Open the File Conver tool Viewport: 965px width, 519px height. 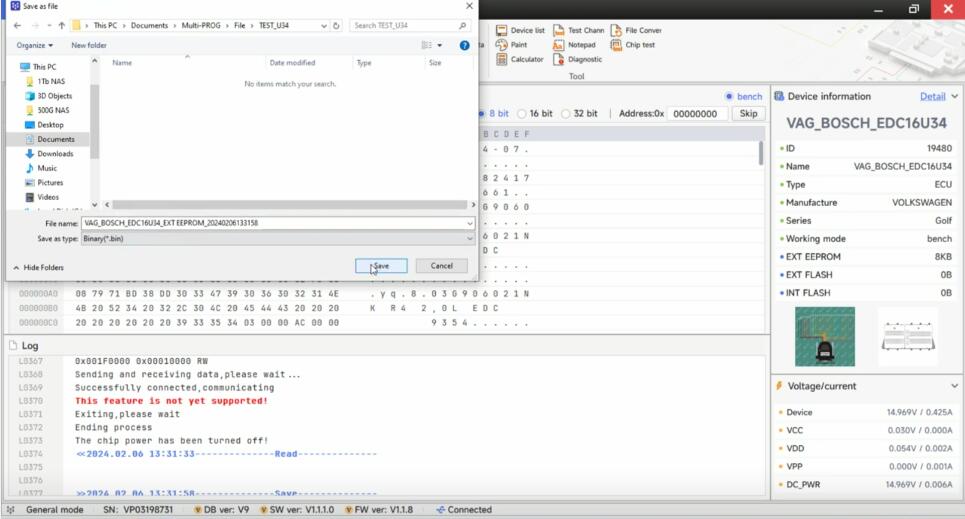point(636,30)
